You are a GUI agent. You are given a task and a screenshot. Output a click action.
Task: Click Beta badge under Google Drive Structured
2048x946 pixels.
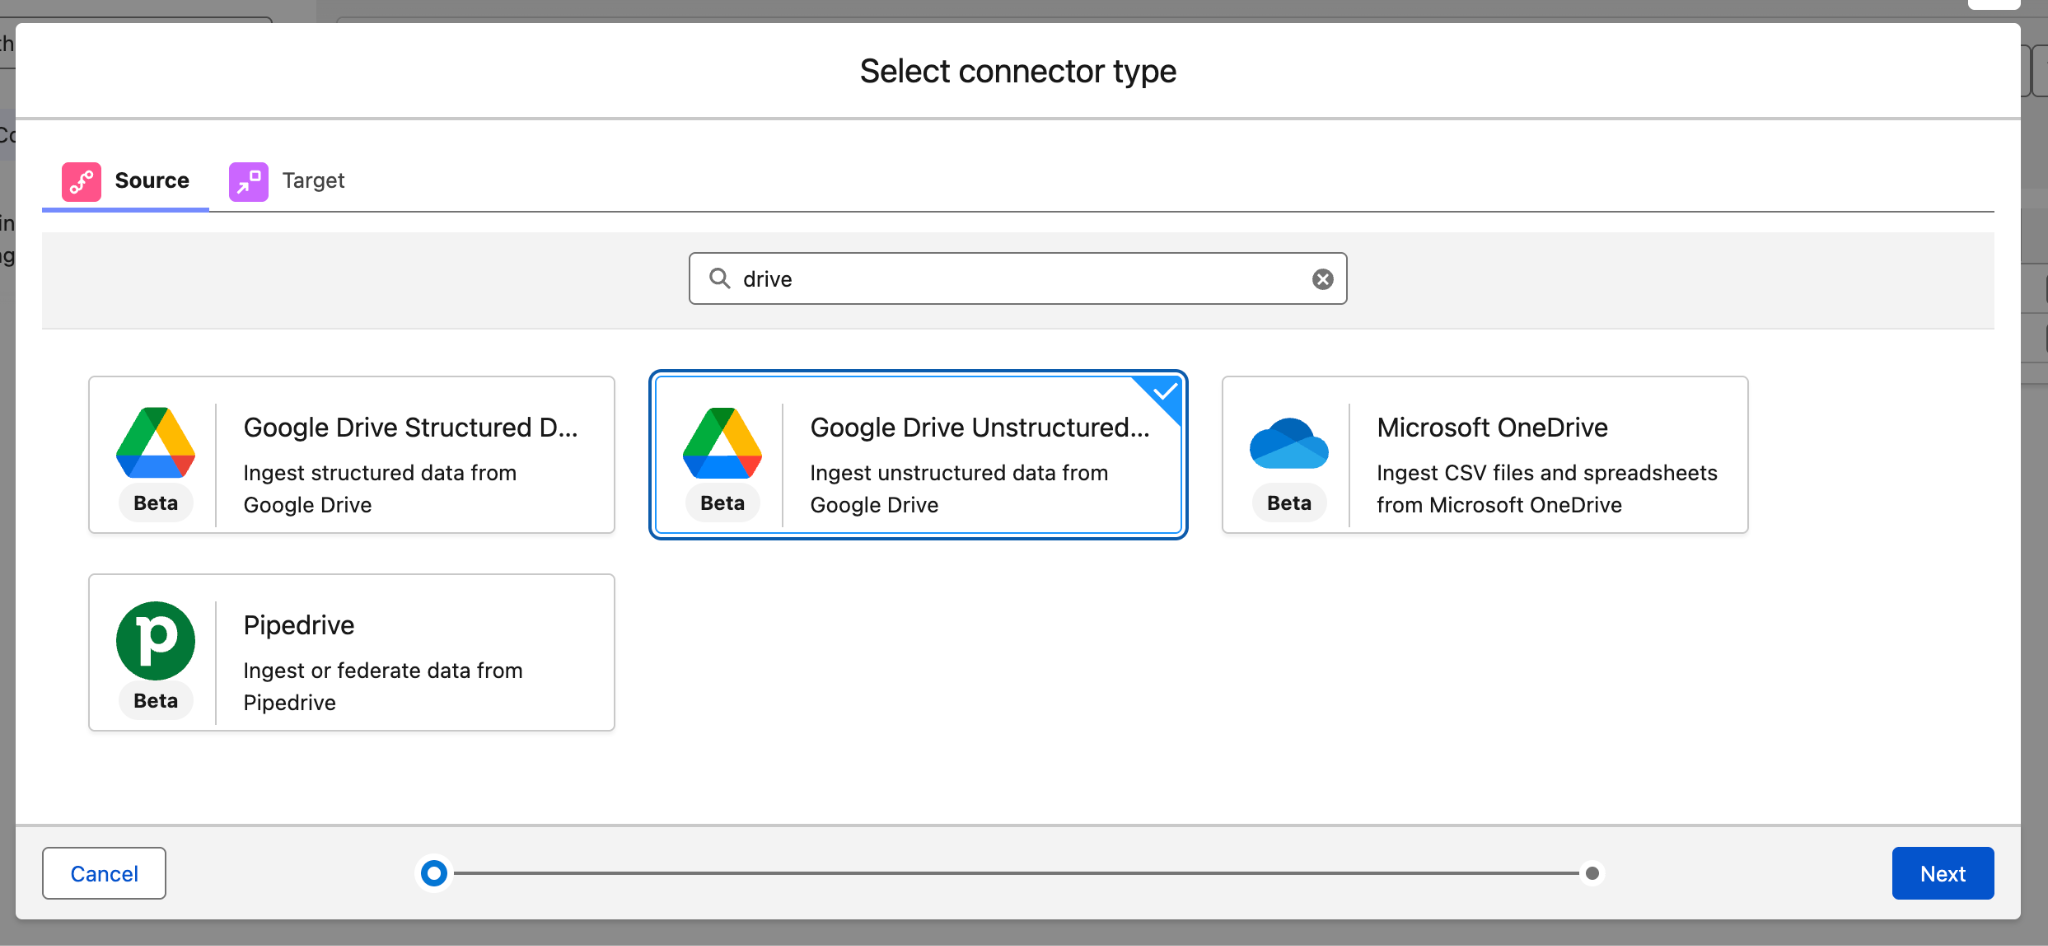(x=155, y=503)
